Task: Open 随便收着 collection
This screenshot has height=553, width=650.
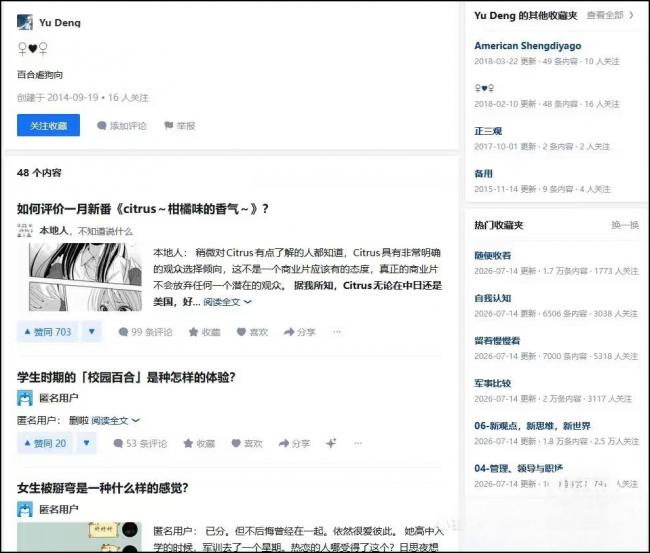Action: pos(493,255)
